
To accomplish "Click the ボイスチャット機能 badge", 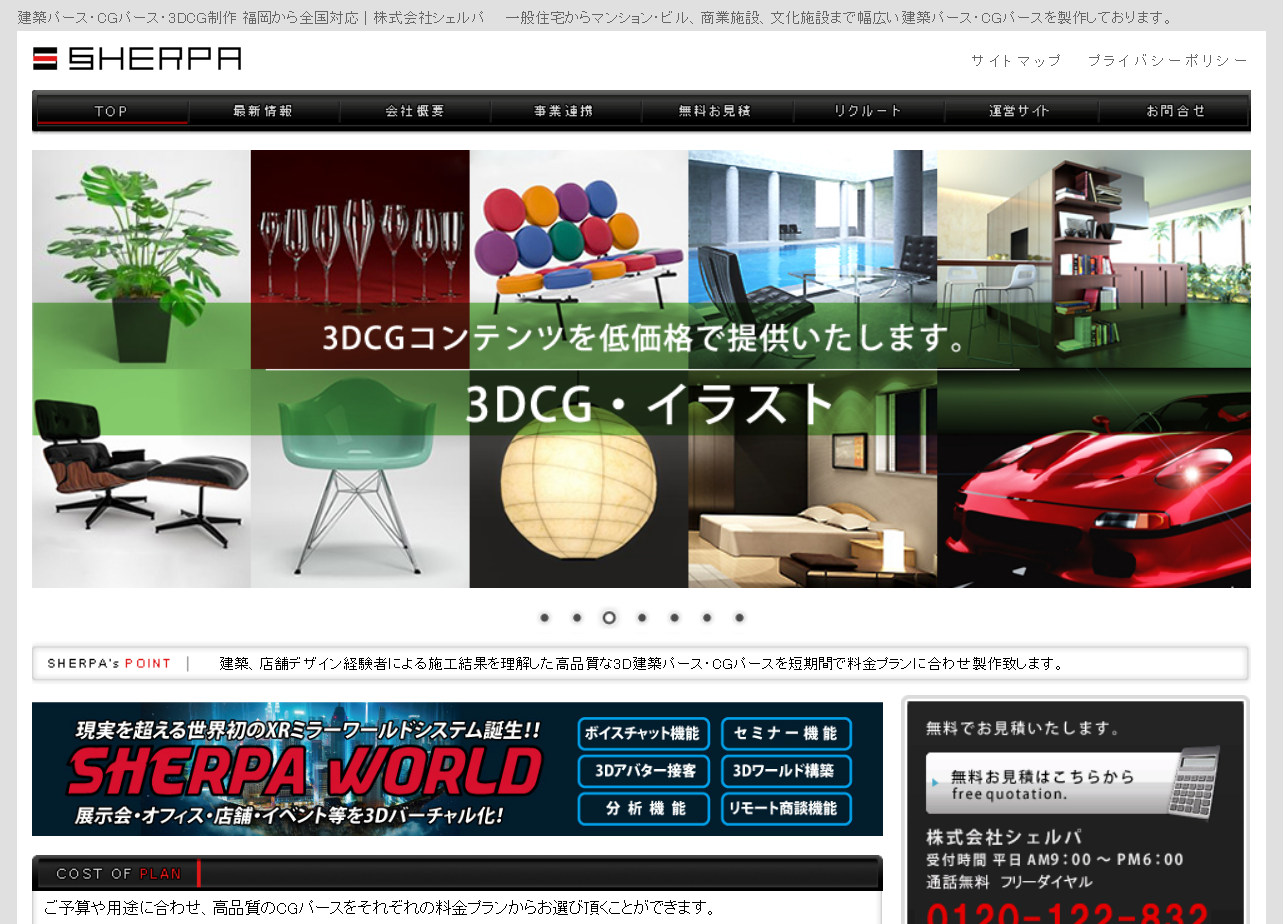I will pos(643,734).
